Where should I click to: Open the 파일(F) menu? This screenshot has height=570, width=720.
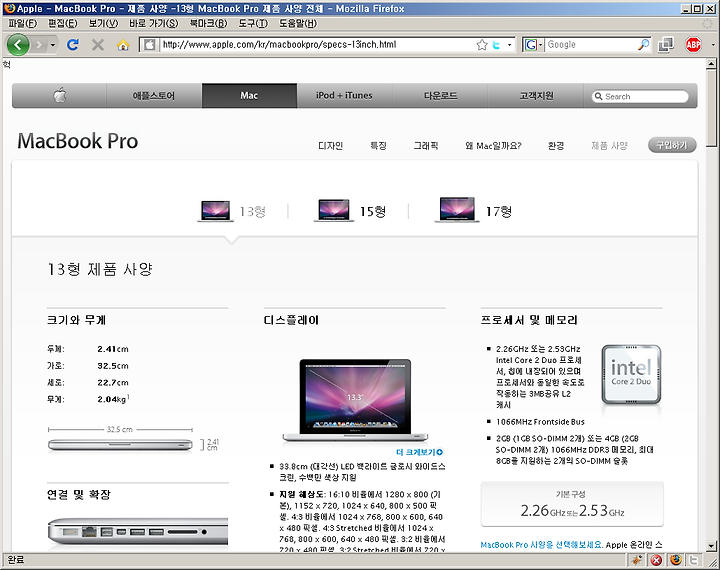22,23
